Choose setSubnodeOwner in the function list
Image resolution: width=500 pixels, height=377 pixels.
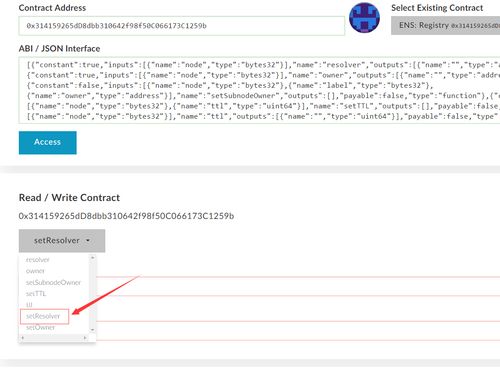click(53, 282)
